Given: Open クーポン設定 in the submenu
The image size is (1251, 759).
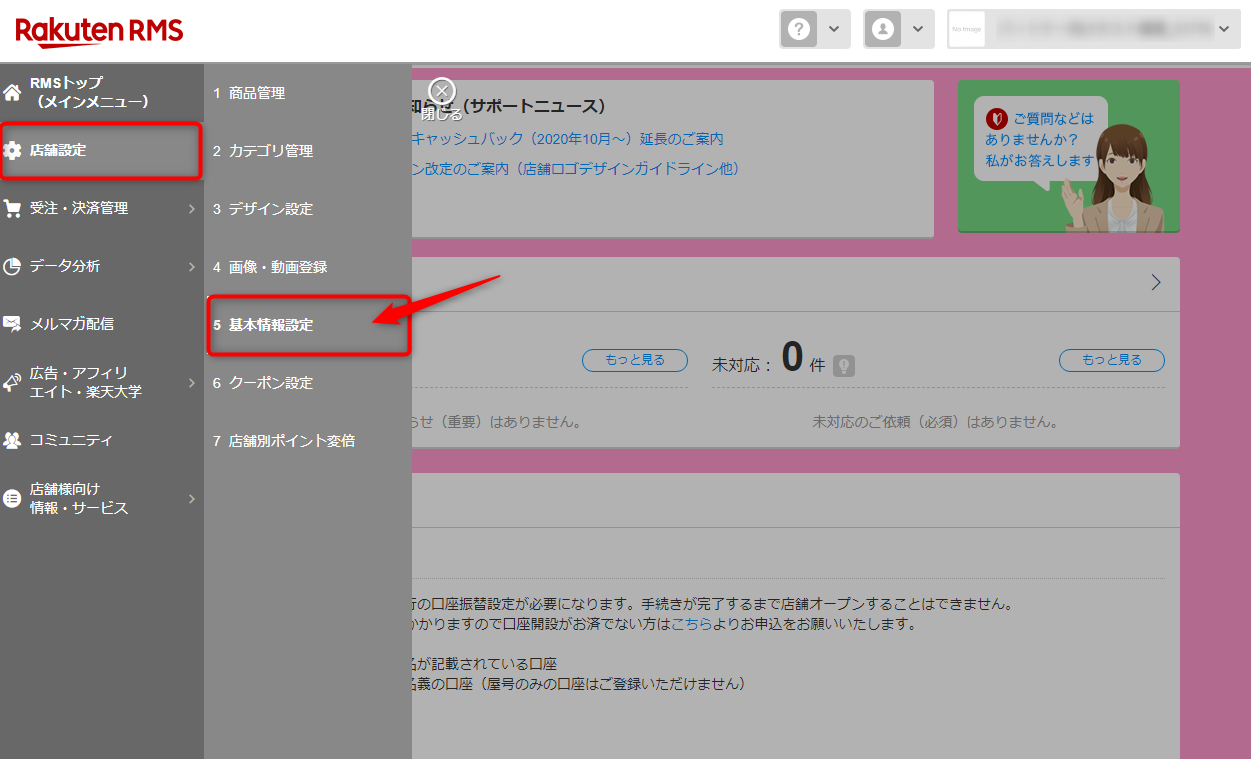Looking at the screenshot, I should point(271,383).
